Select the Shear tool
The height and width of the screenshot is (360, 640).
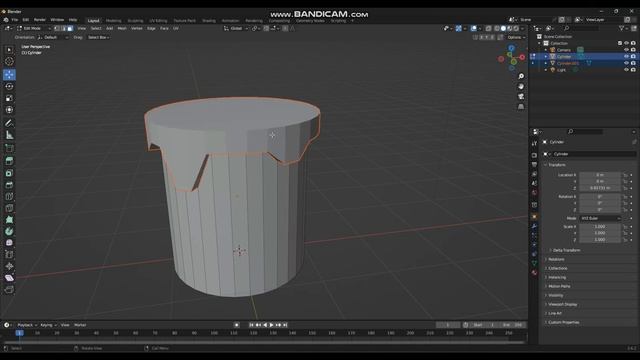point(9,278)
